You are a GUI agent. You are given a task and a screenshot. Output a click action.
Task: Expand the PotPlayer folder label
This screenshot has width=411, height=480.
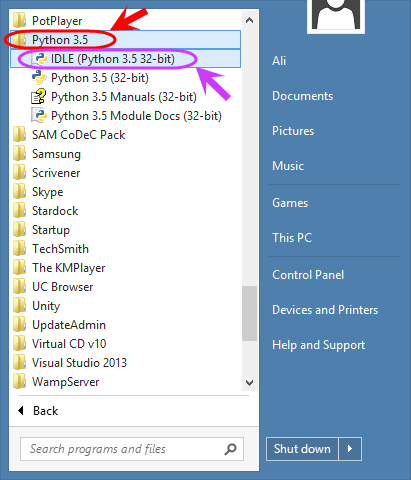pyautogui.click(x=57, y=21)
